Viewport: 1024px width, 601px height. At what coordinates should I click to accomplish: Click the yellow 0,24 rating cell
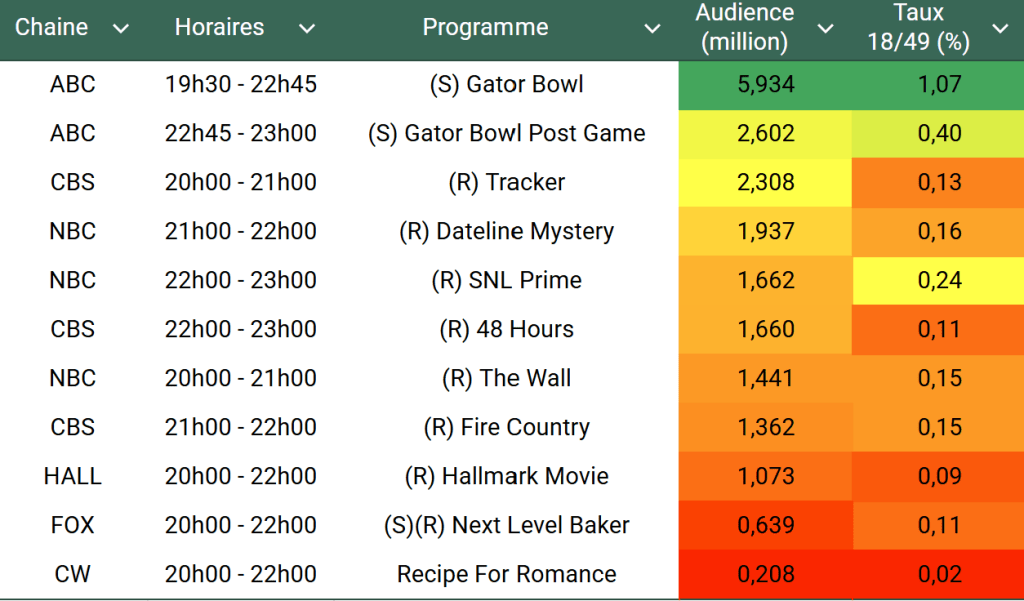click(x=939, y=280)
